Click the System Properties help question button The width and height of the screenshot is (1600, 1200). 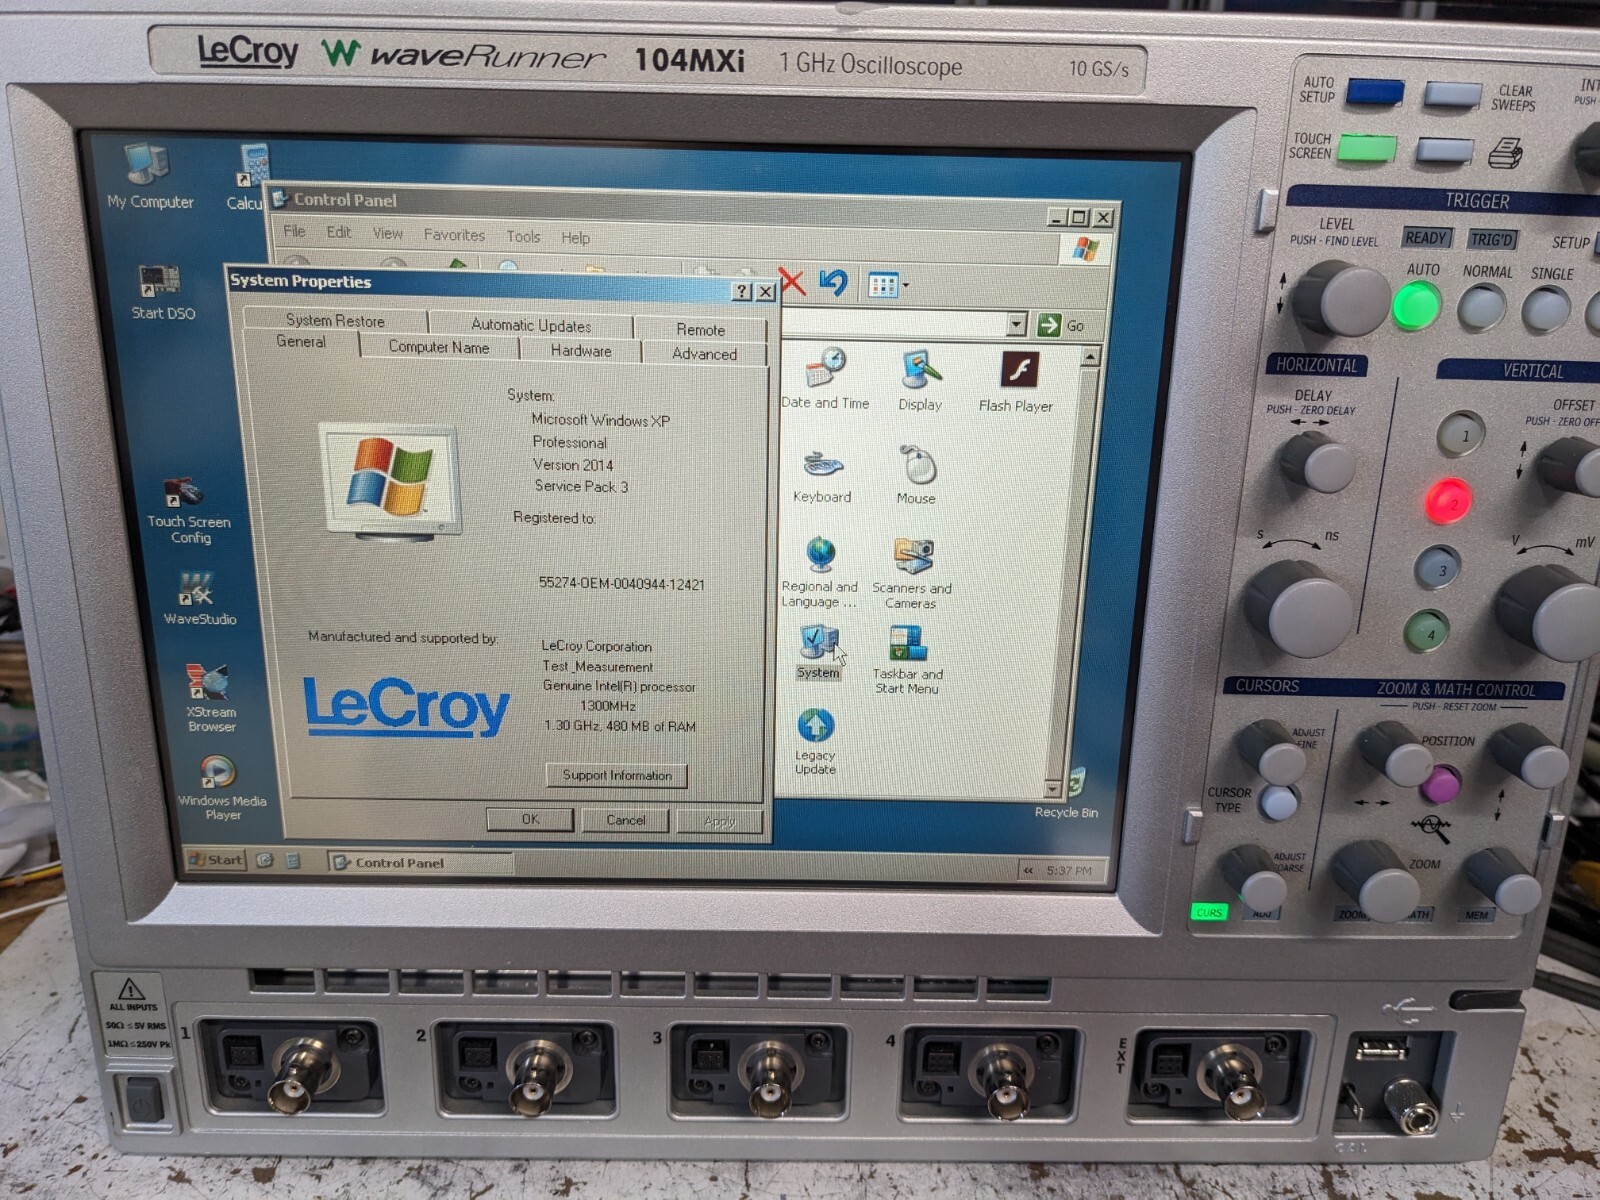click(742, 291)
